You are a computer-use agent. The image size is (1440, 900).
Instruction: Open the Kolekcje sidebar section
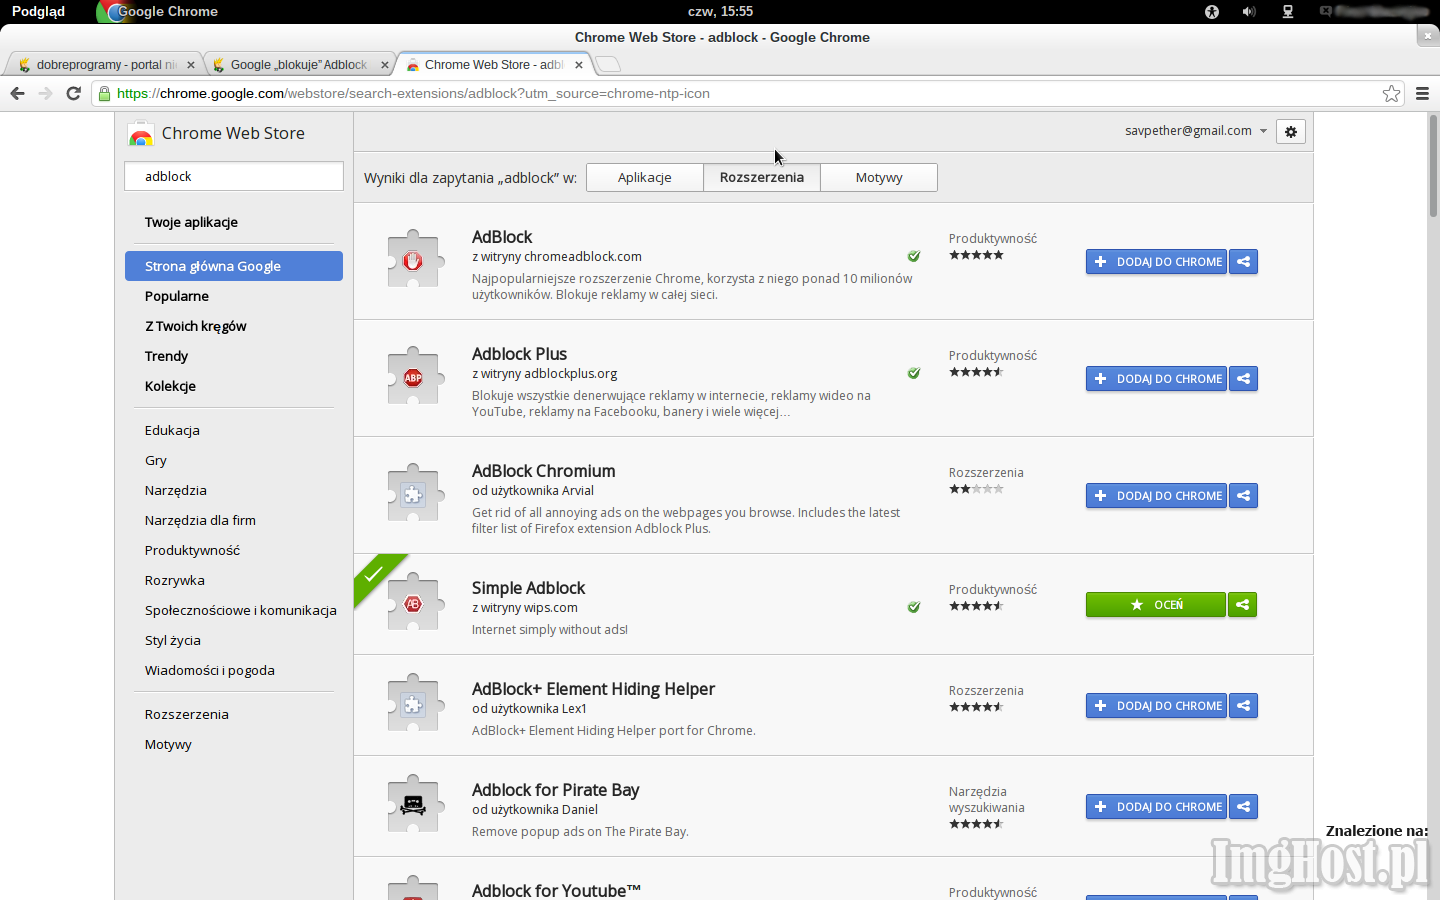170,386
